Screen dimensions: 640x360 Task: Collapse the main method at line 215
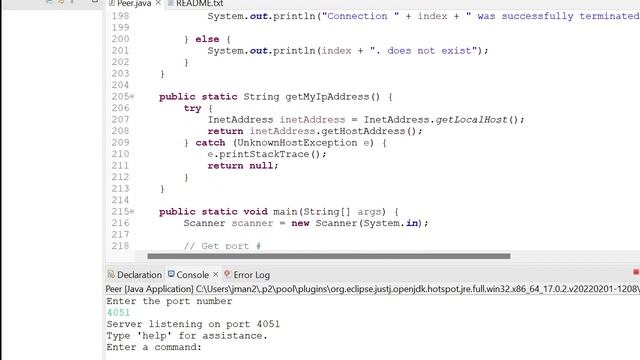(132, 211)
